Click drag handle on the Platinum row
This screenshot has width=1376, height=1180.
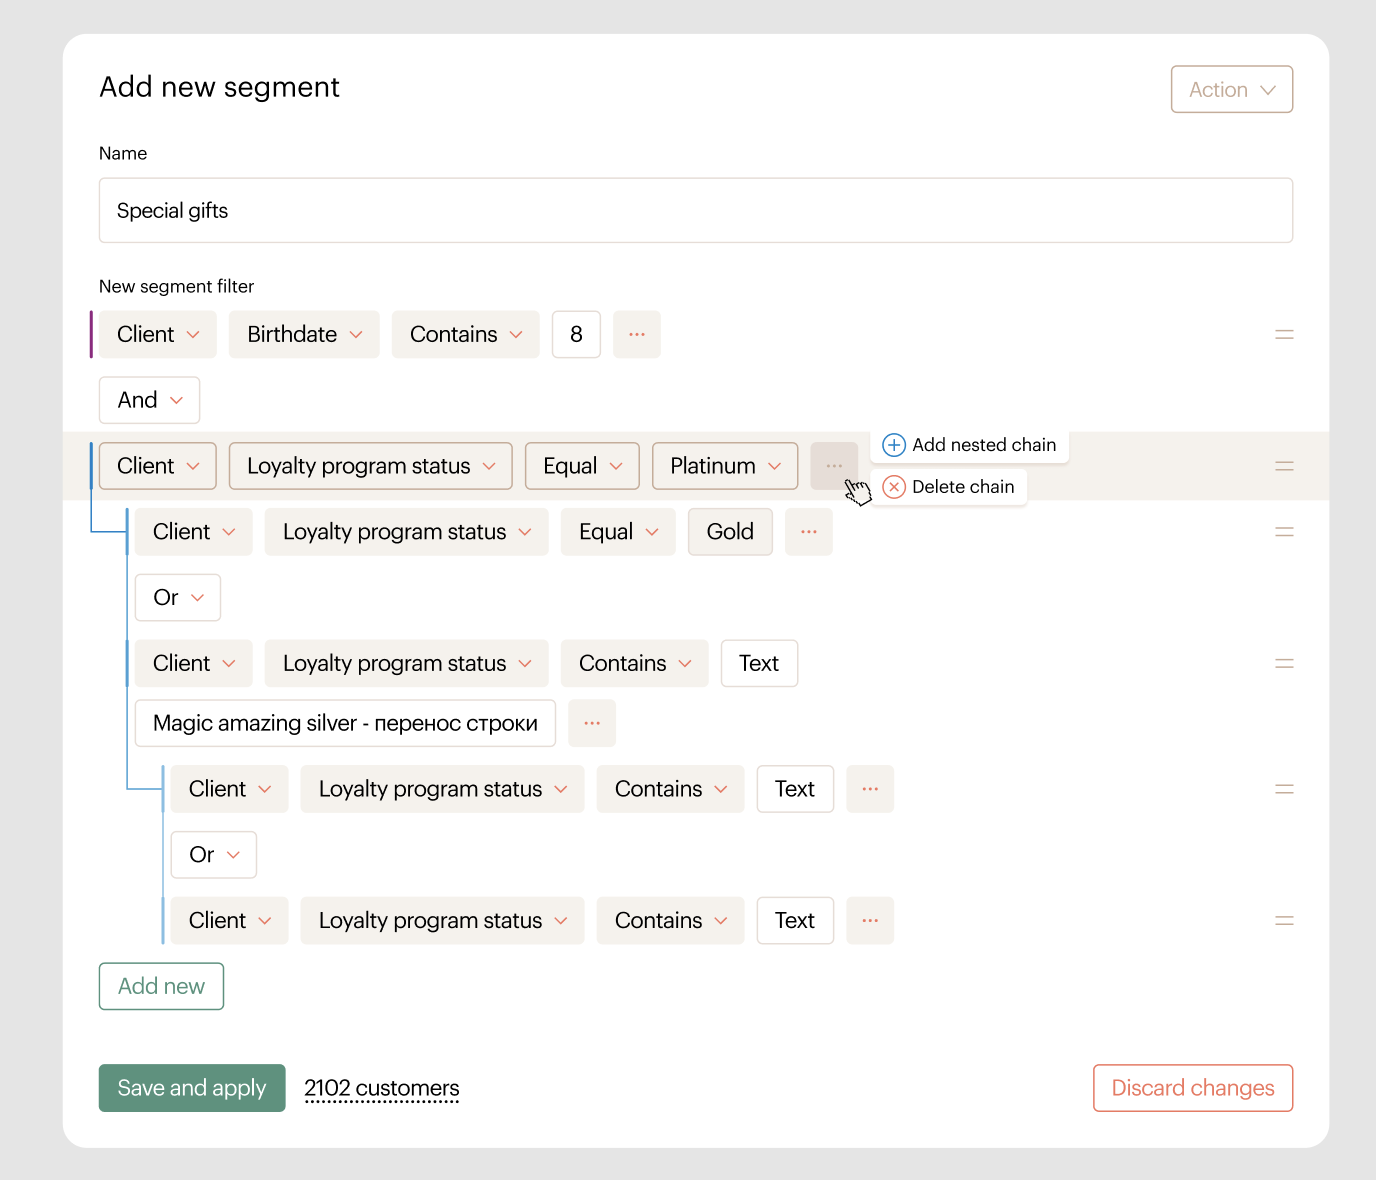tap(1284, 466)
